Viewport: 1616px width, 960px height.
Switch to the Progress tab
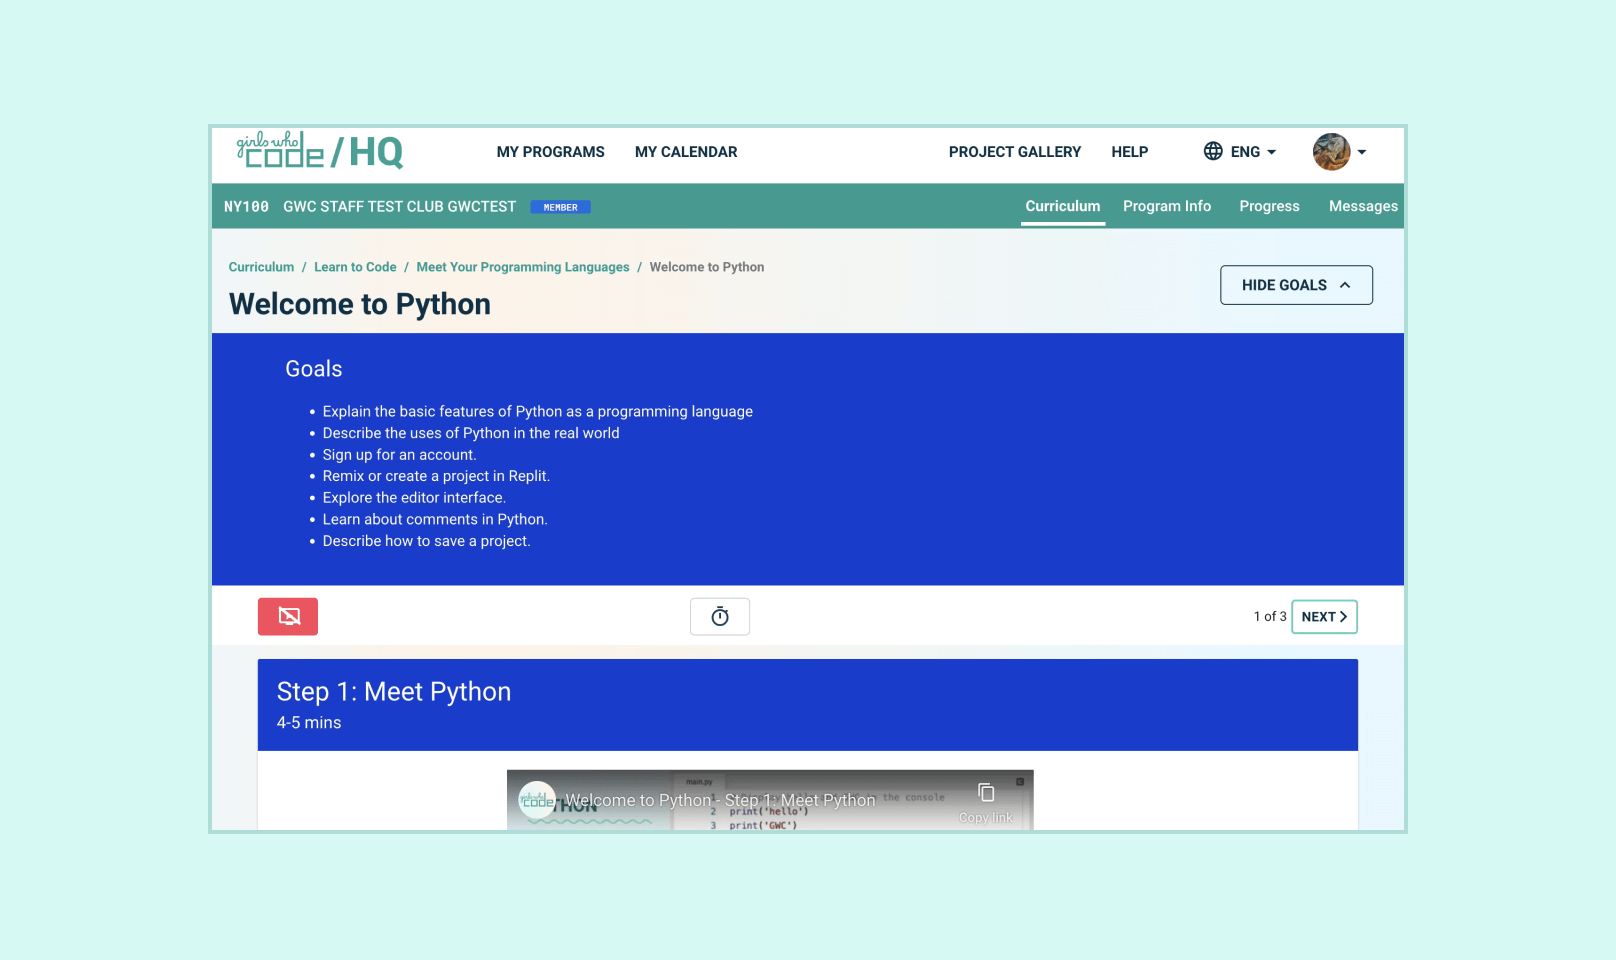[1269, 206]
